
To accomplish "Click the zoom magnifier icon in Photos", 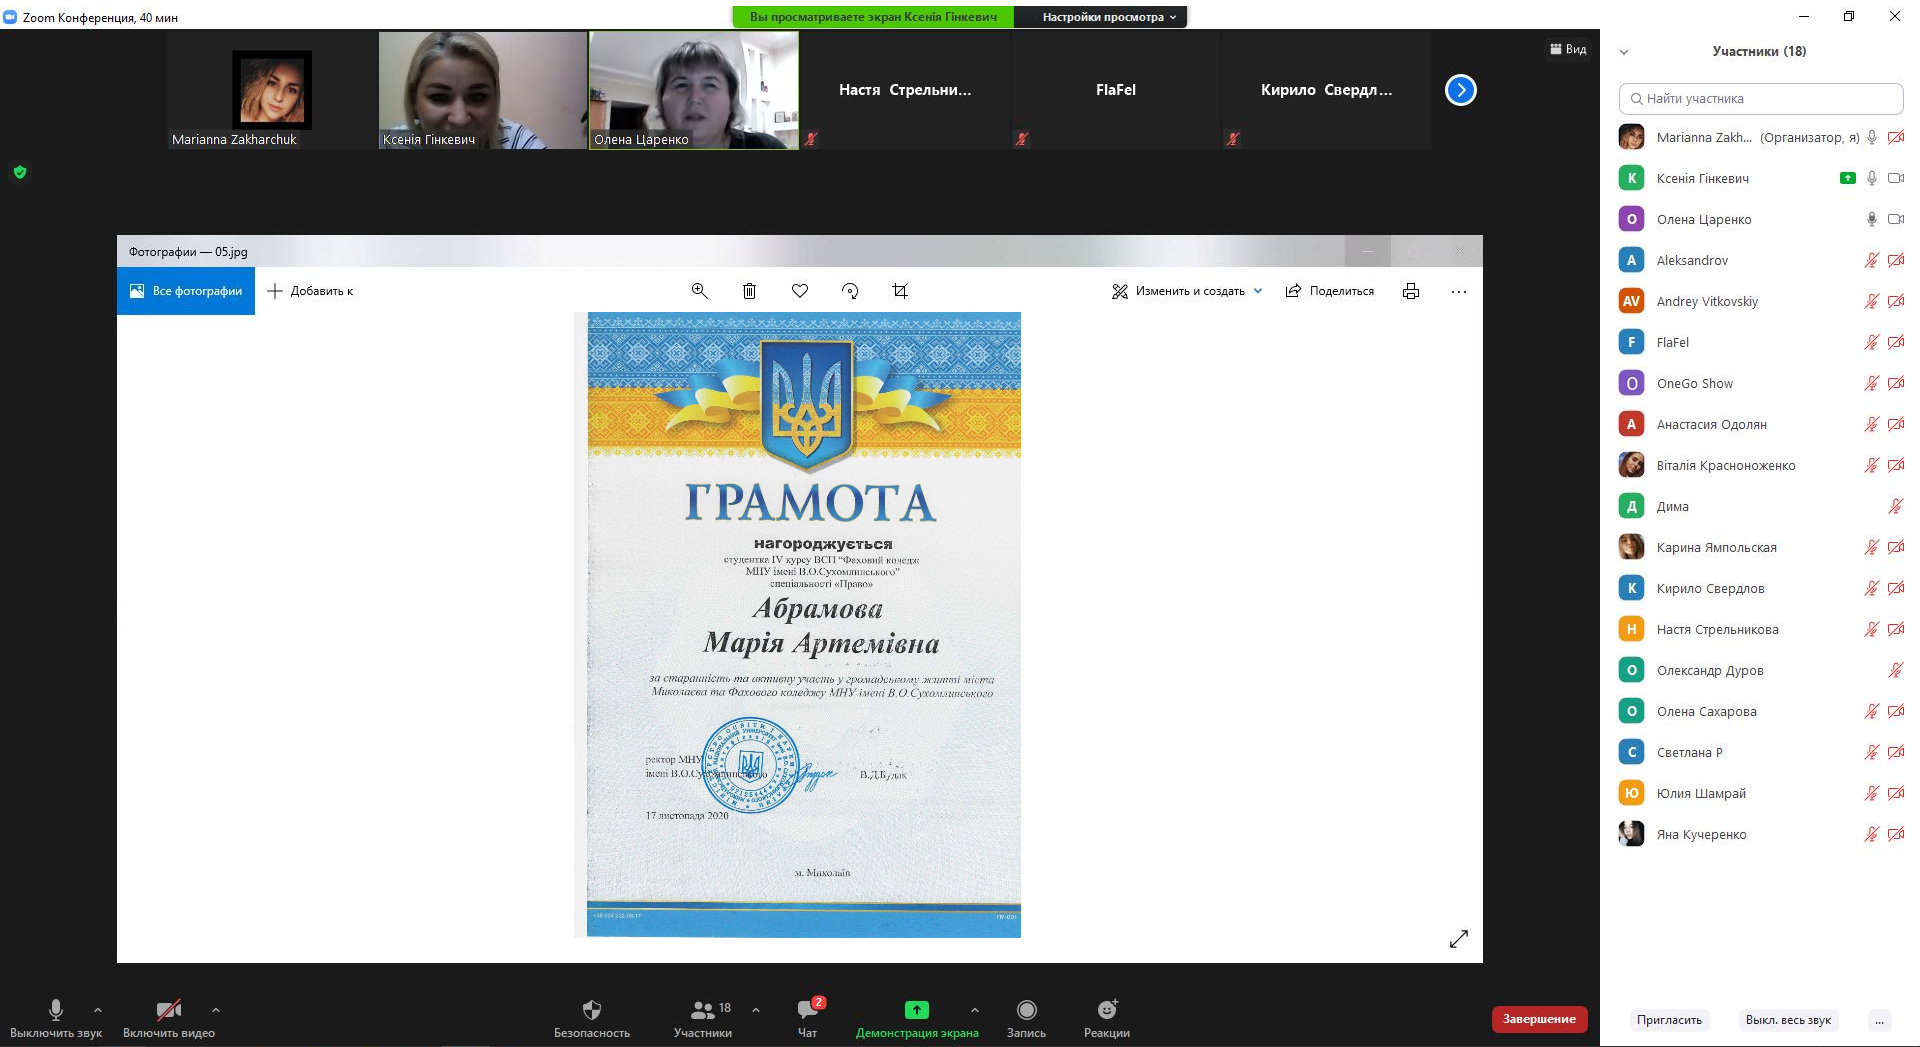I will point(699,291).
